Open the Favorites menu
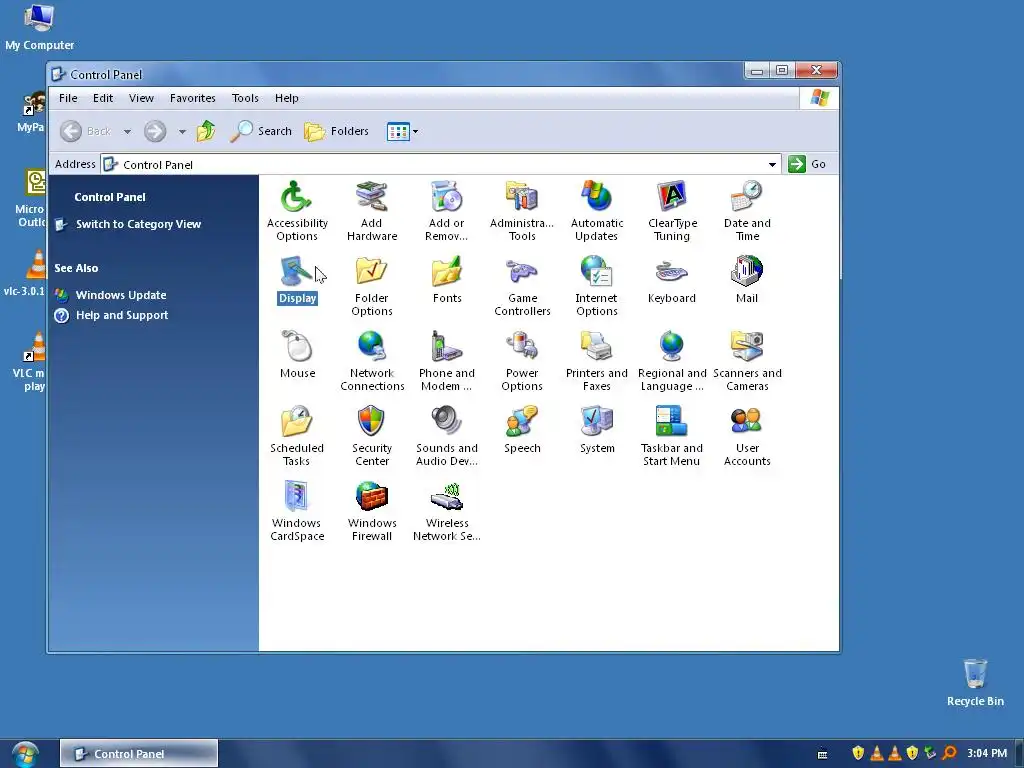Screen dimensions: 1024x768 click(x=193, y=98)
